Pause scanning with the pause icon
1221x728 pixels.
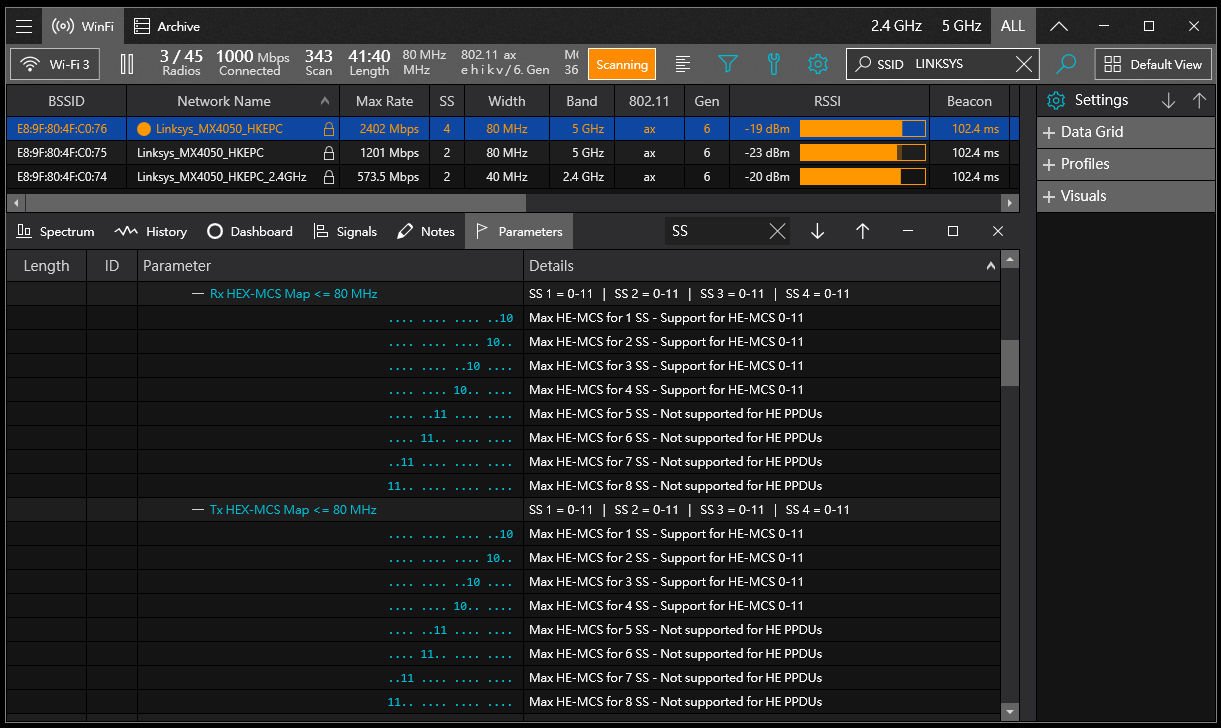tap(127, 64)
